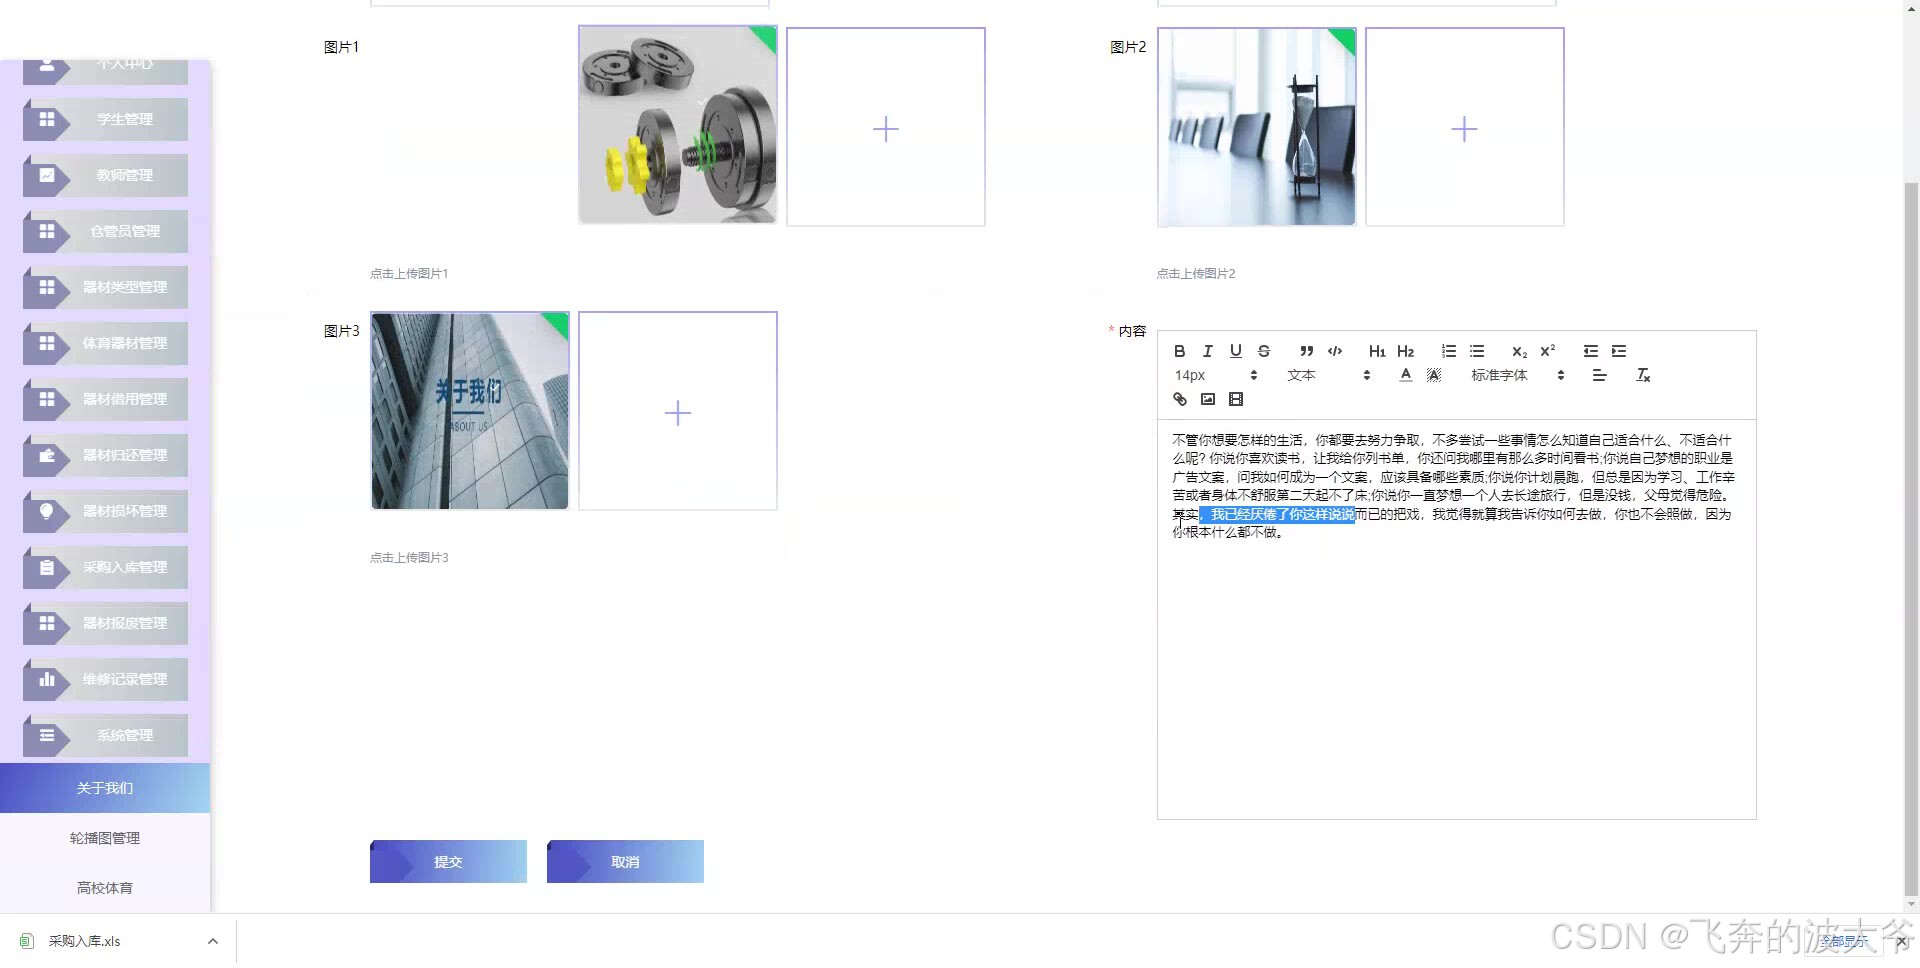Insert a hyperlink
1920x968 pixels.
1179,399
